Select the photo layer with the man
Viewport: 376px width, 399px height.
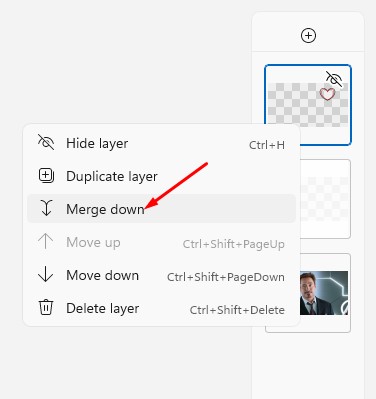tap(324, 293)
